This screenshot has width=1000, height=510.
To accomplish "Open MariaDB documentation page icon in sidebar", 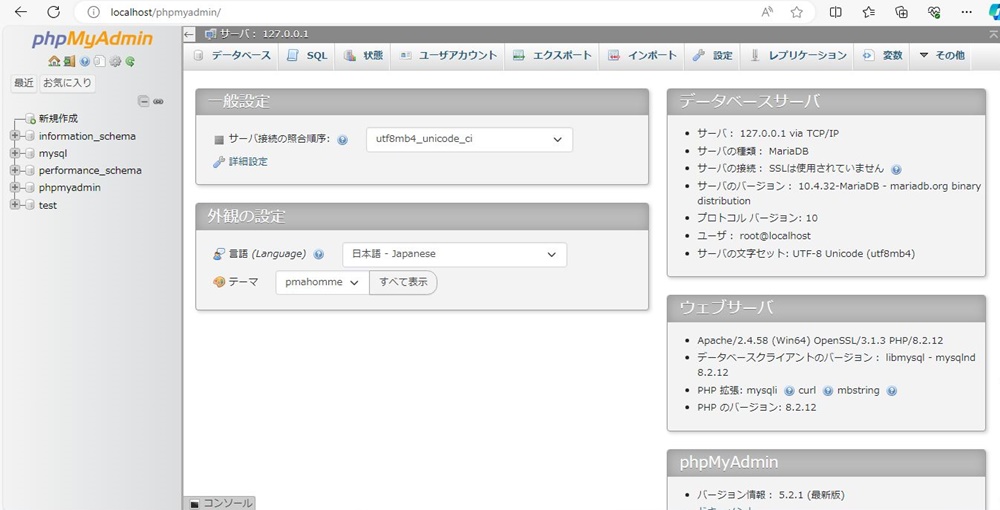I will click(x=99, y=61).
